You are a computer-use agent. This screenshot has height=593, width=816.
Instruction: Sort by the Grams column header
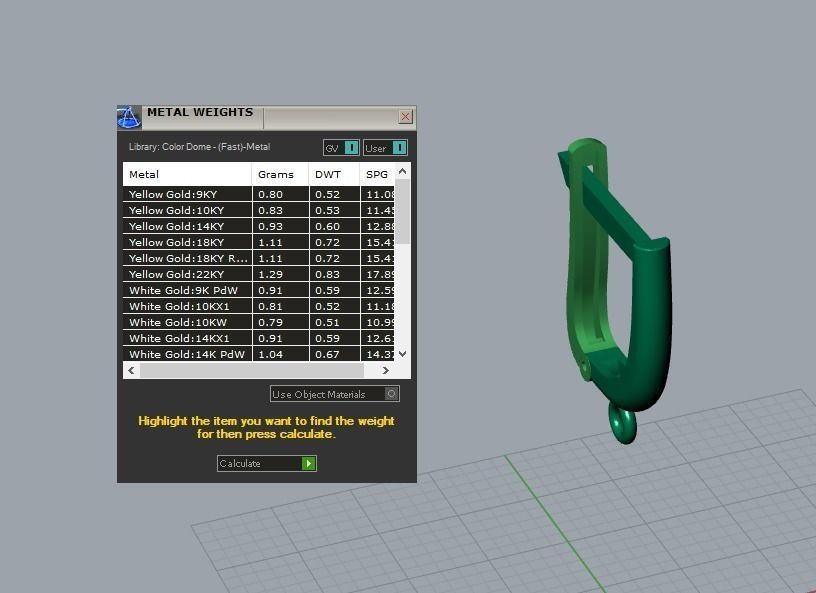pyautogui.click(x=280, y=174)
